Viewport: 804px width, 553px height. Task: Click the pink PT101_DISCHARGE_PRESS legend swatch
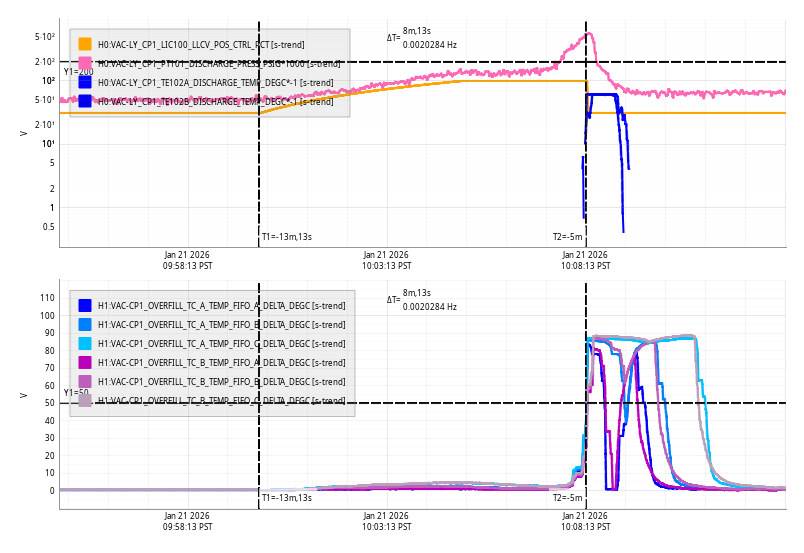(85, 63)
